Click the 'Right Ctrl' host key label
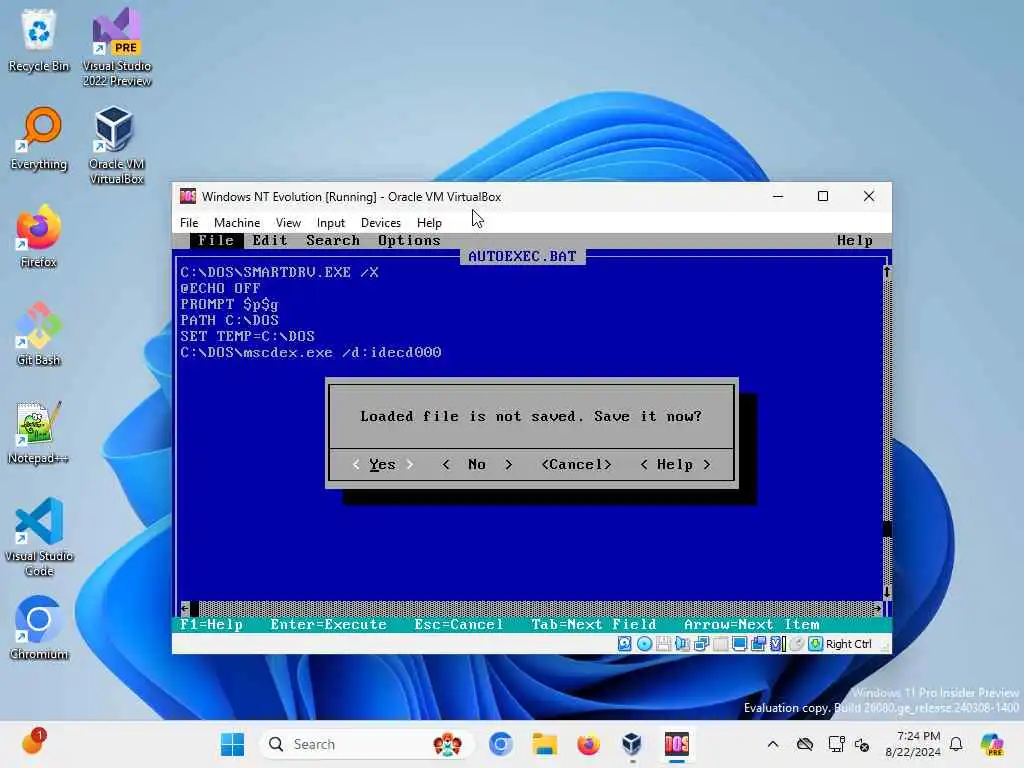The height and width of the screenshot is (768, 1024). [848, 644]
